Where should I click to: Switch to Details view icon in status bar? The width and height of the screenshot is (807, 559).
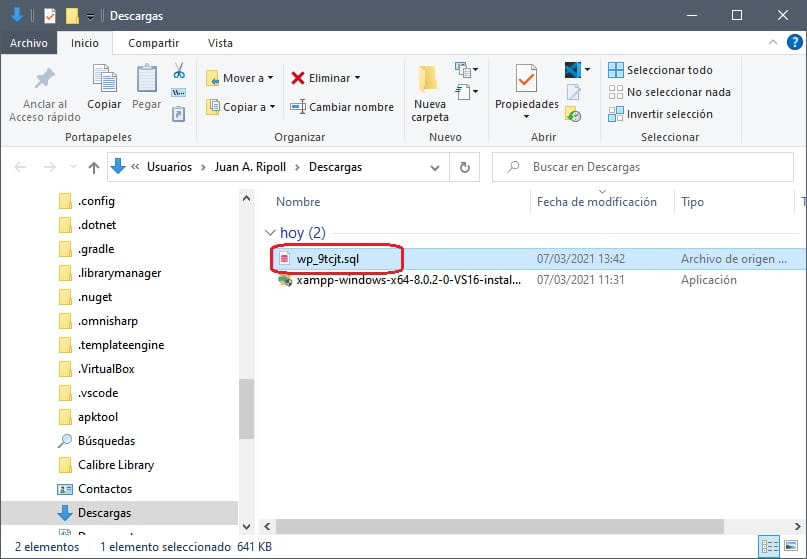pos(769,546)
